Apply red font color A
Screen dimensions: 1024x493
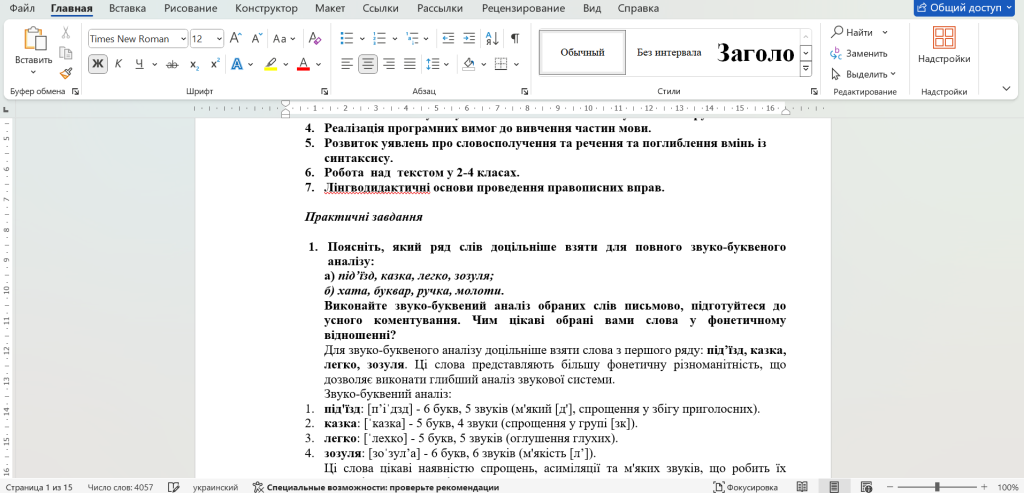[x=303, y=64]
